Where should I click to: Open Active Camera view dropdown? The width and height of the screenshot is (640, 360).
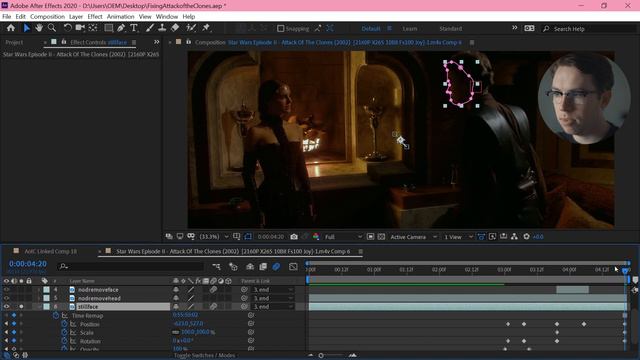click(413, 237)
